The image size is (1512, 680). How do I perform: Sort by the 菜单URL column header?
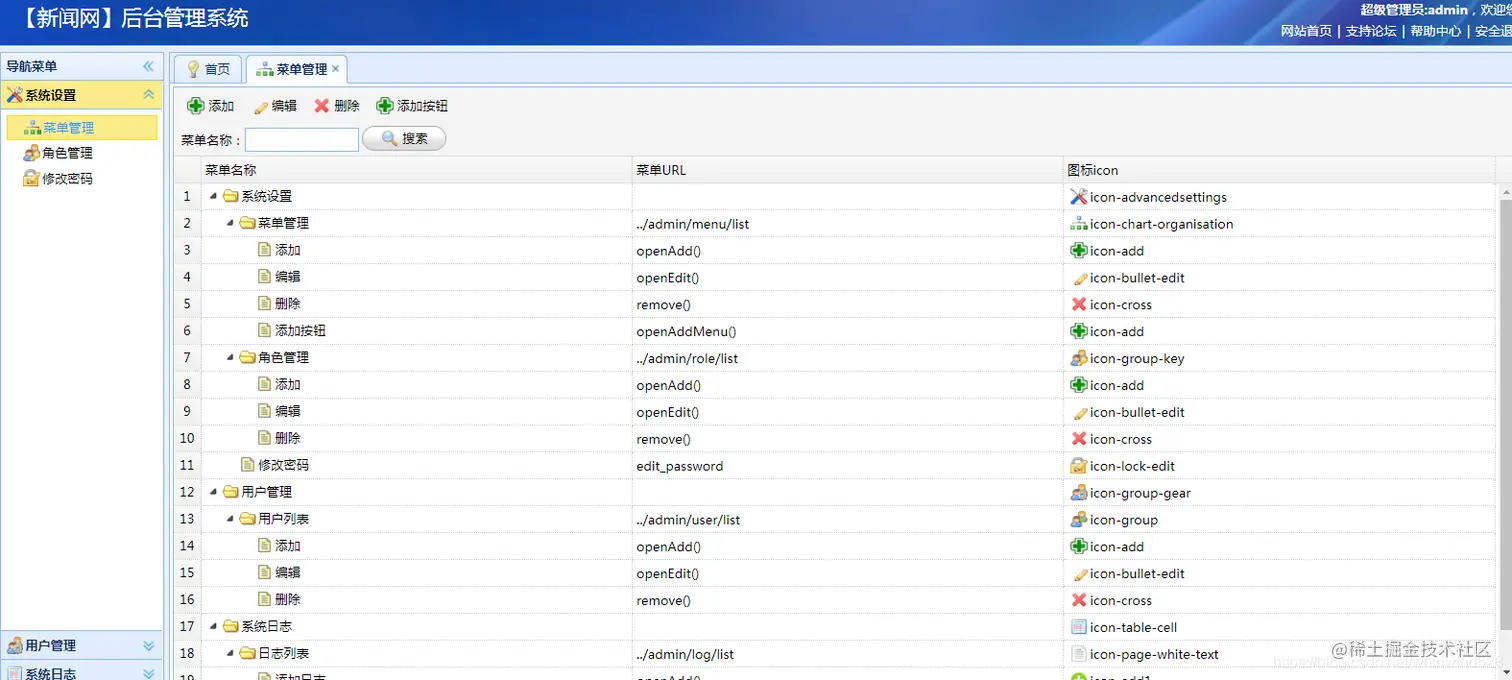click(848, 170)
